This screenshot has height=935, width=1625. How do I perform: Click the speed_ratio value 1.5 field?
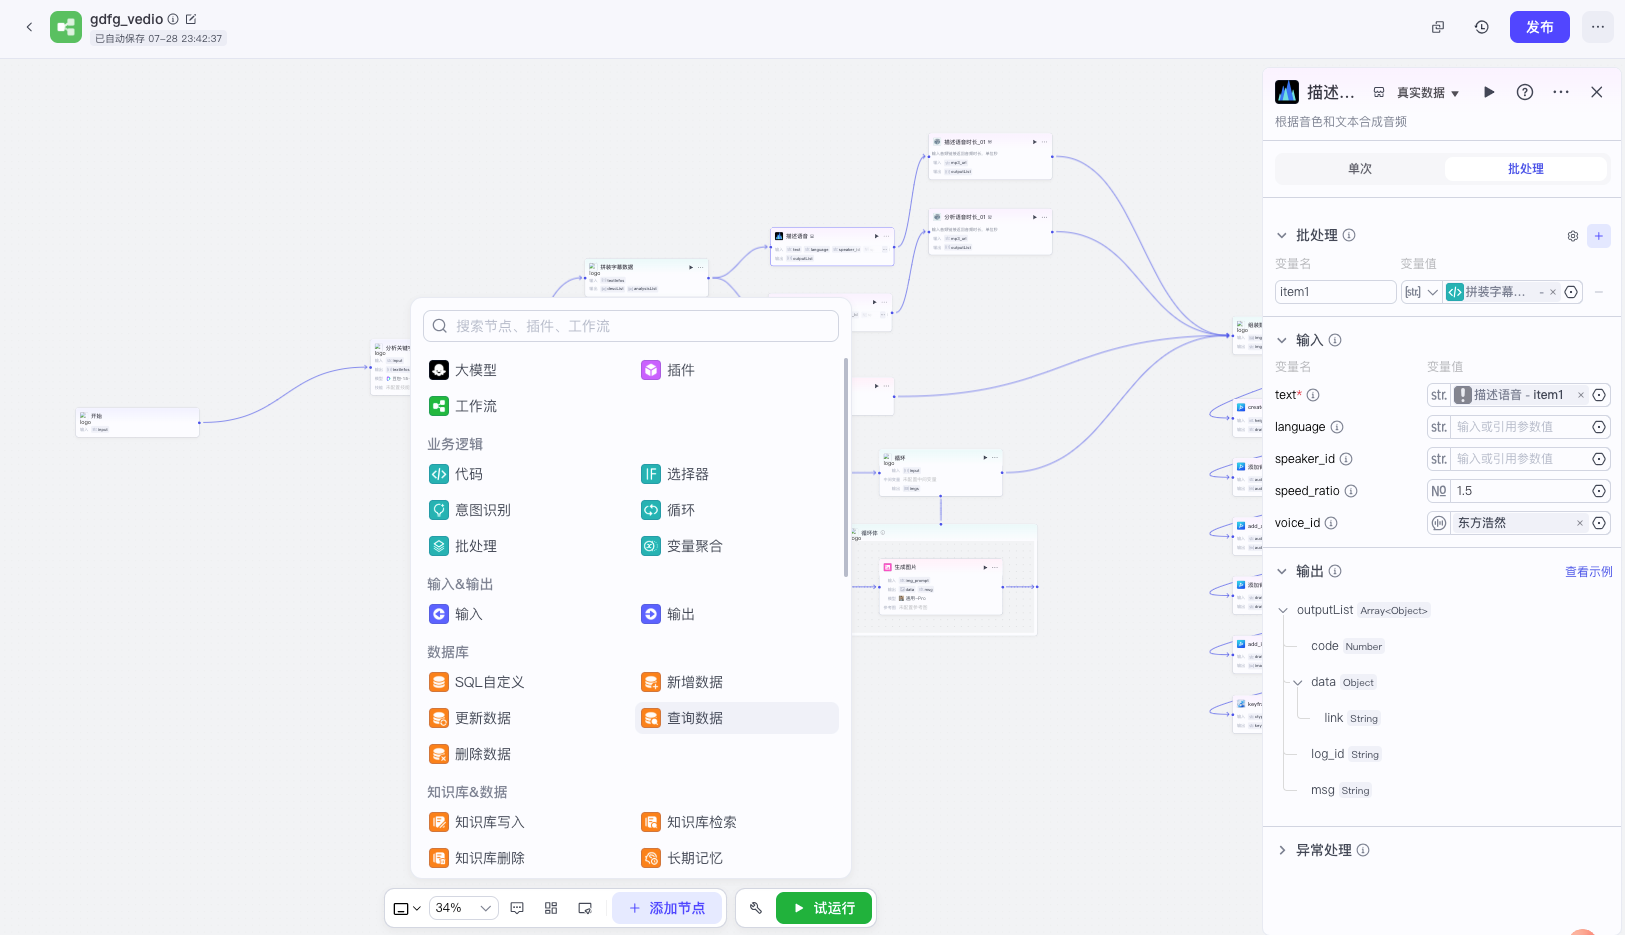click(x=1520, y=491)
